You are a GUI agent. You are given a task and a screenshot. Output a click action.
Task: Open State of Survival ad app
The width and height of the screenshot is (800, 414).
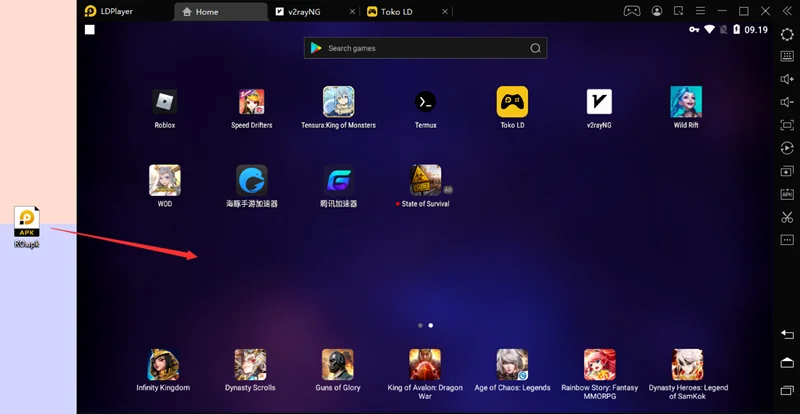click(x=426, y=180)
